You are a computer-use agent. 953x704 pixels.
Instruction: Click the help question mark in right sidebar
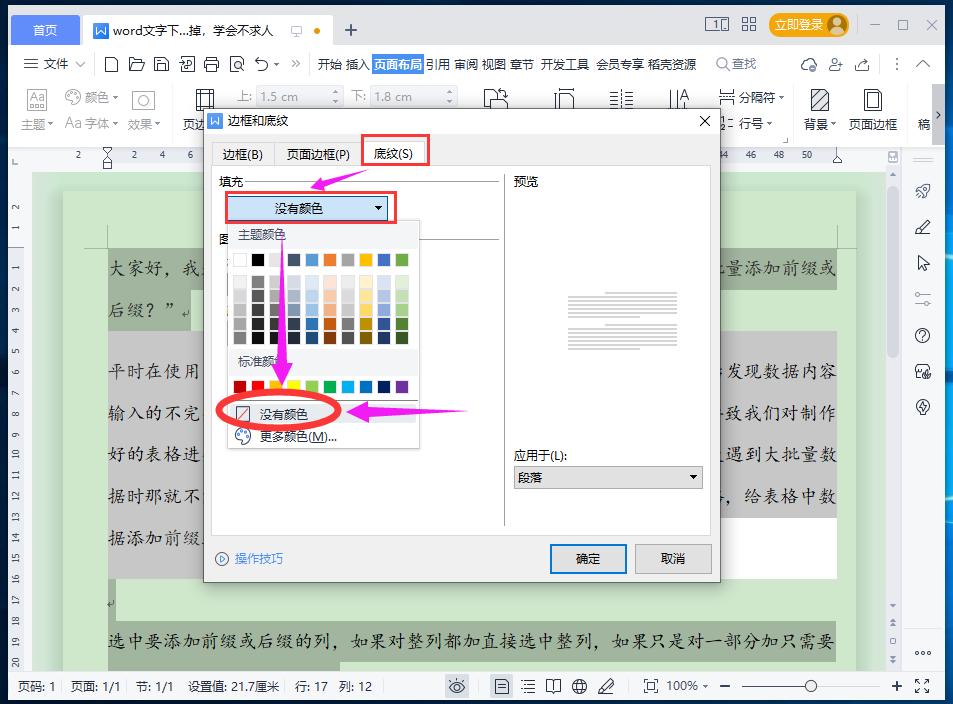click(x=921, y=335)
